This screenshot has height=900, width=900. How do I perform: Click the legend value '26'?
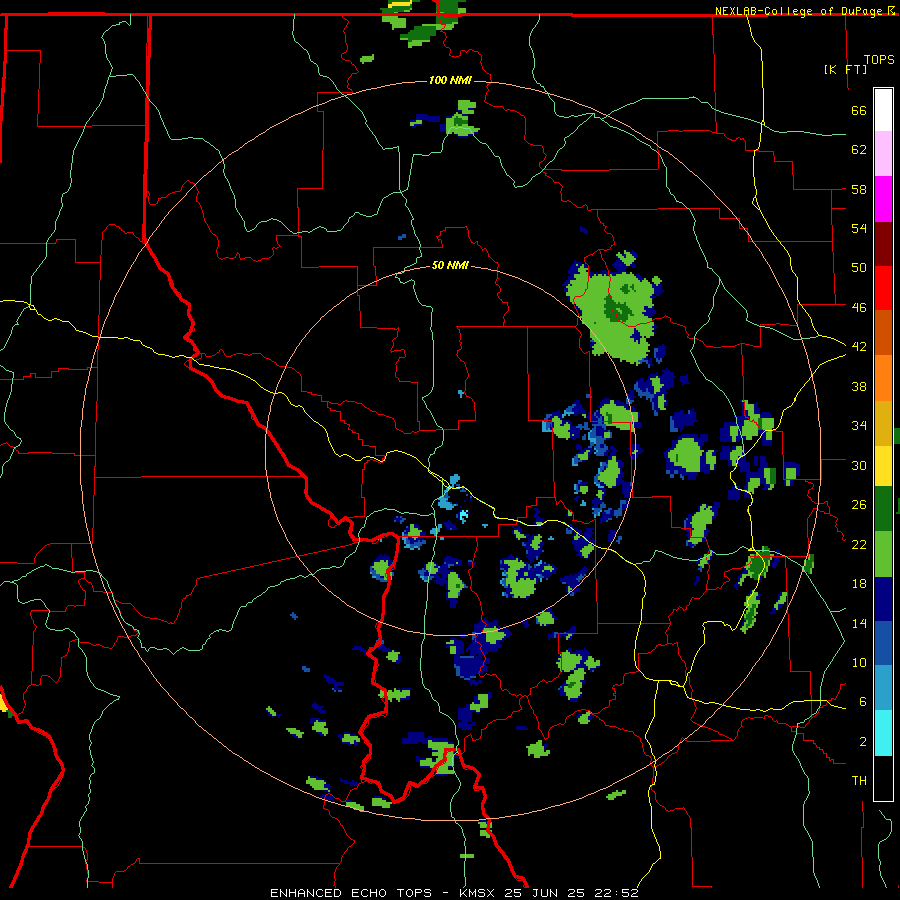pyautogui.click(x=859, y=505)
